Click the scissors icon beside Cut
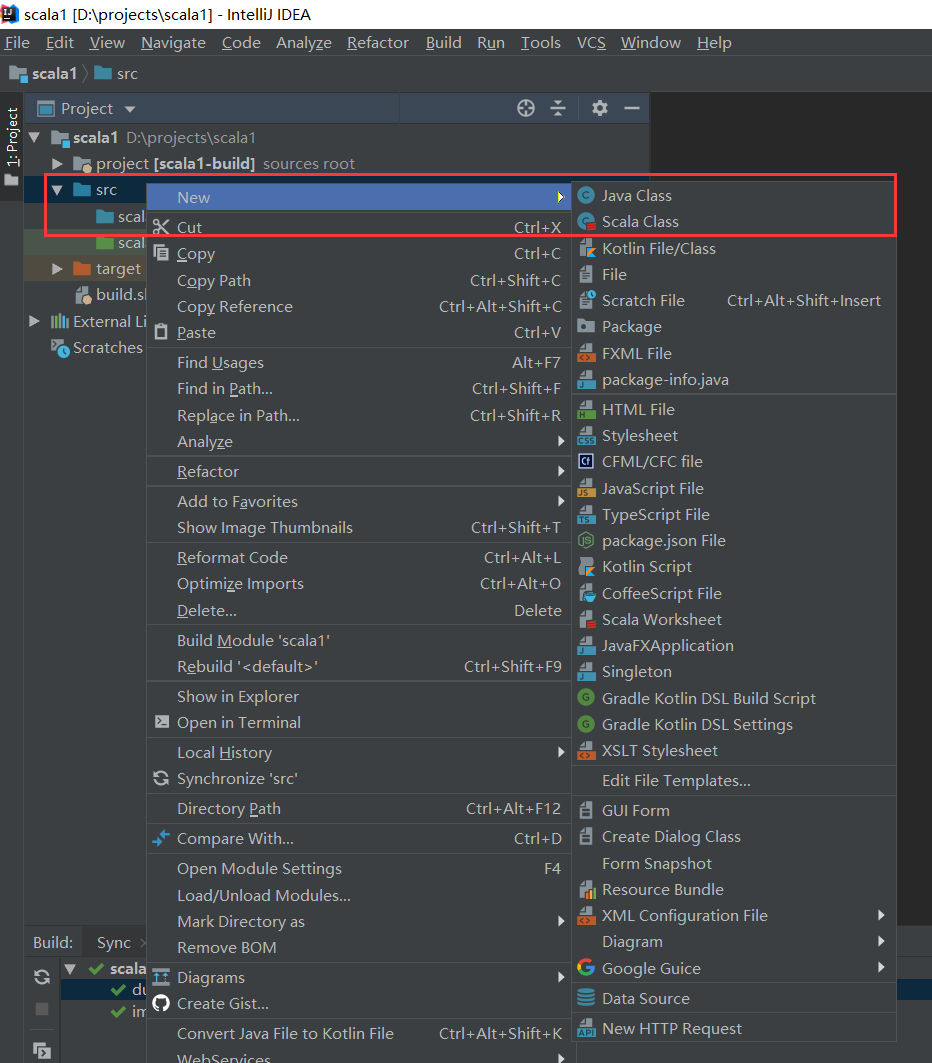932x1063 pixels. pos(161,227)
